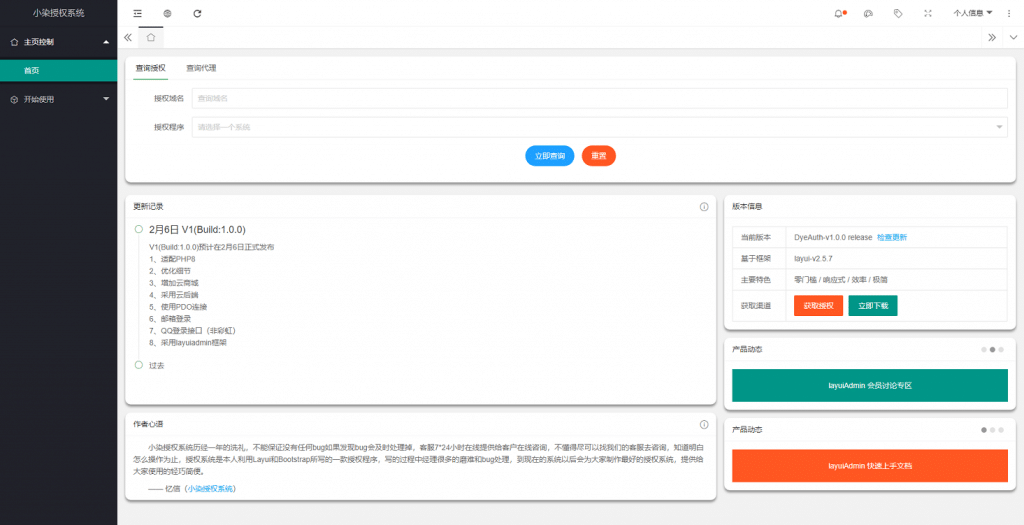Click the 重置 button
This screenshot has width=1024, height=525.
(599, 156)
